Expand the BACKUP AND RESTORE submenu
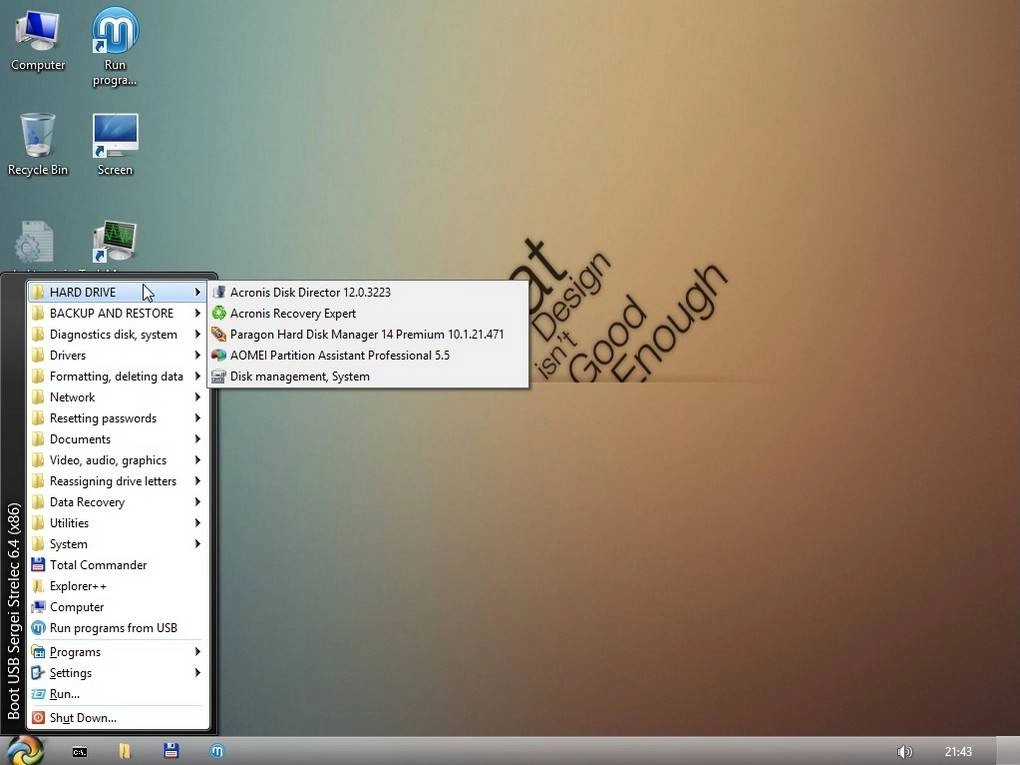Screen dimensions: 1020x765 click(x=110, y=313)
